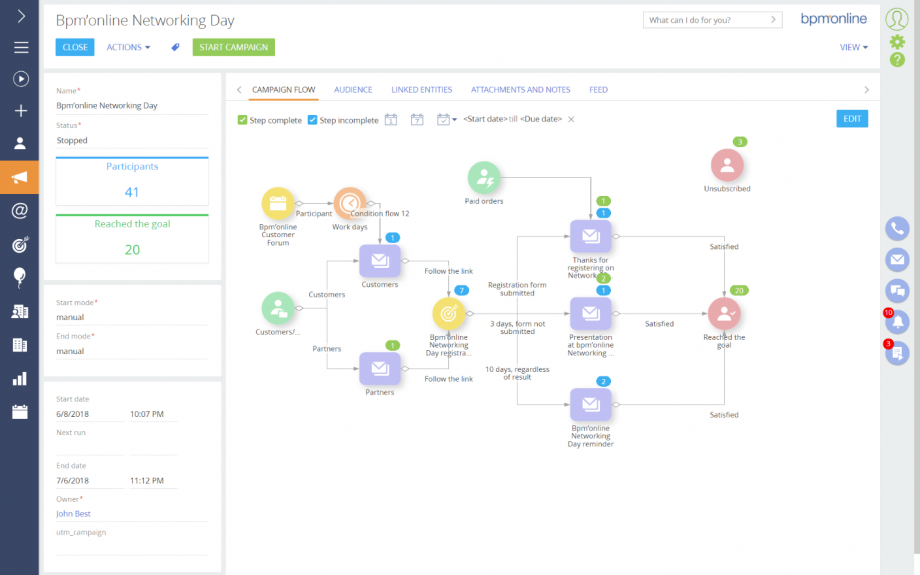Open the ACTIONS dropdown
Viewport: 920px width, 575px height.
click(128, 47)
